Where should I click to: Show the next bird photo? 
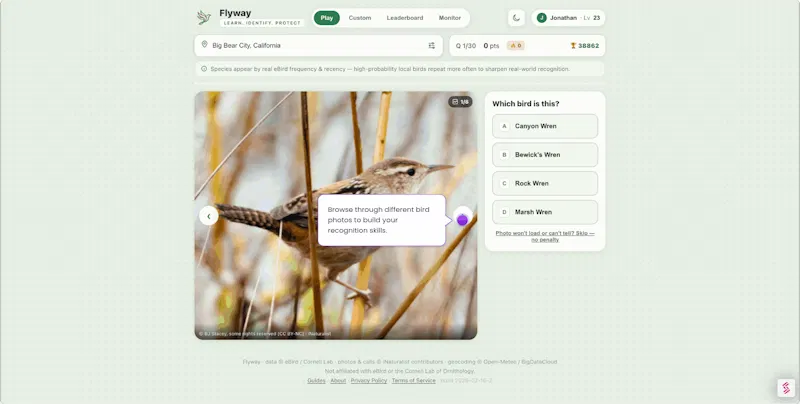tap(462, 216)
